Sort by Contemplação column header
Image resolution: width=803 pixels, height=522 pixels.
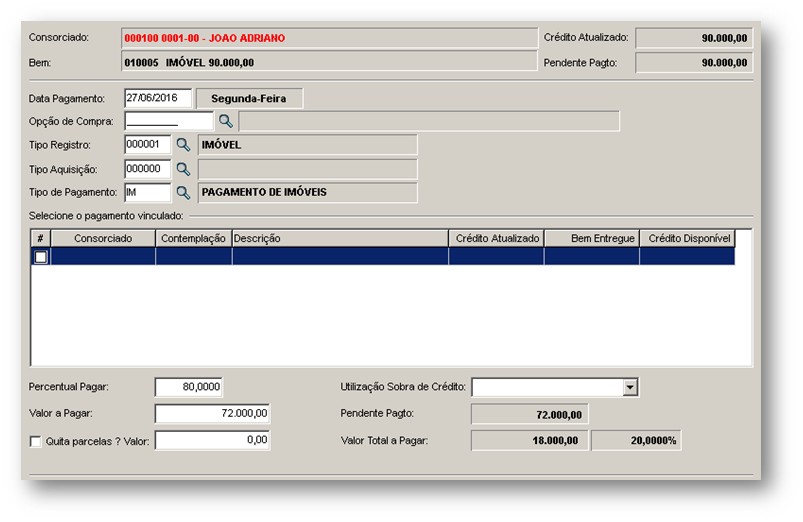pos(194,238)
